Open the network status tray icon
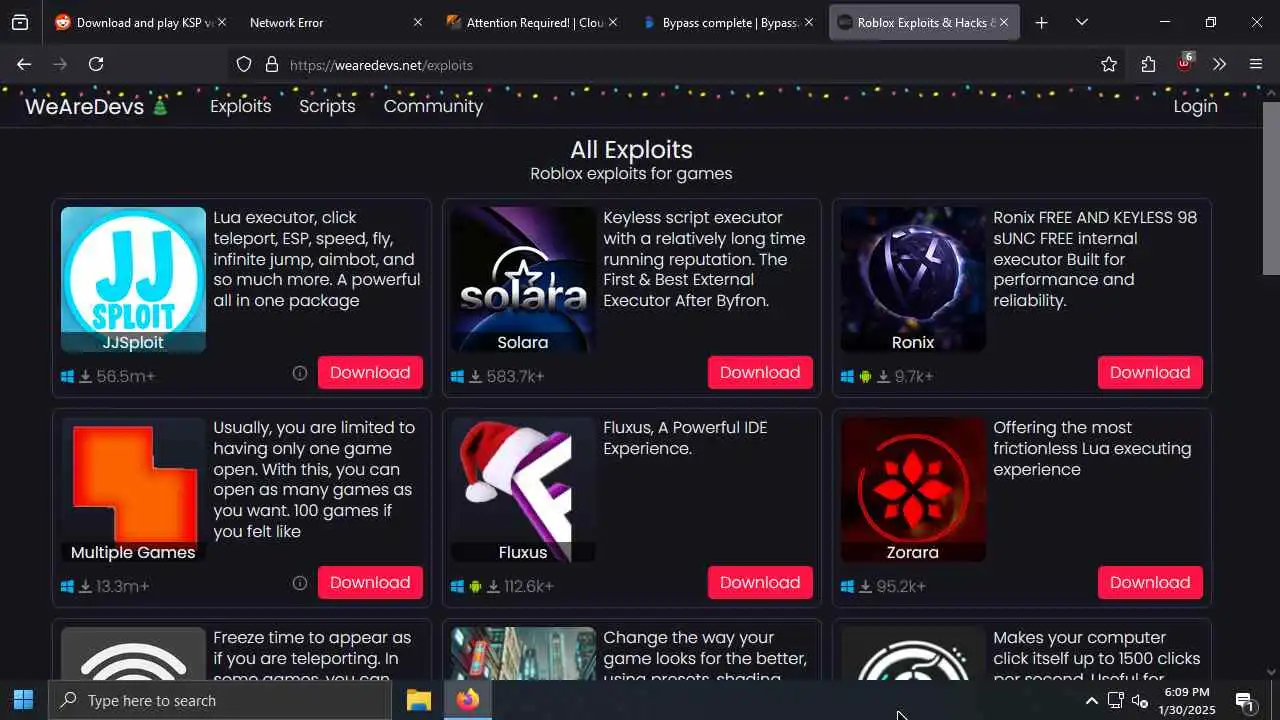 1115,701
